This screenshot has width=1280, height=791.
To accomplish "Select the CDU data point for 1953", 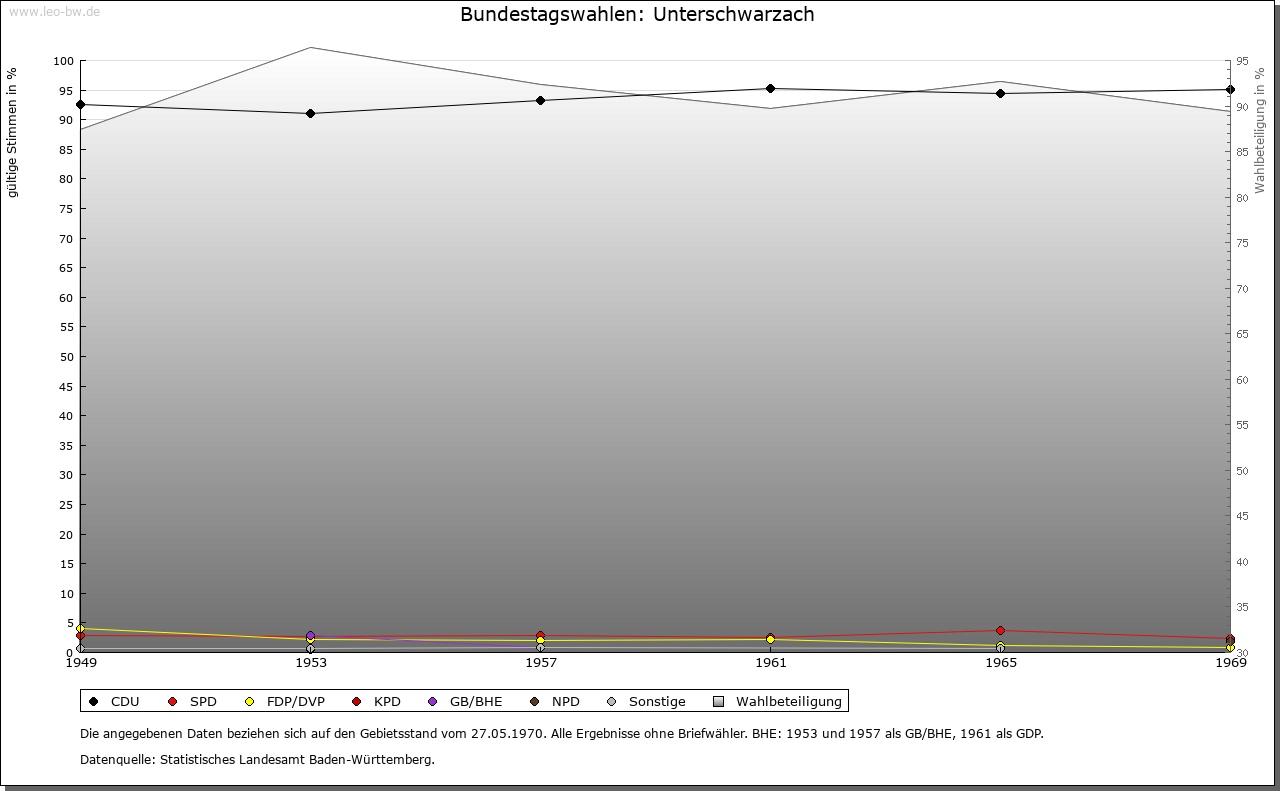I will (311, 114).
